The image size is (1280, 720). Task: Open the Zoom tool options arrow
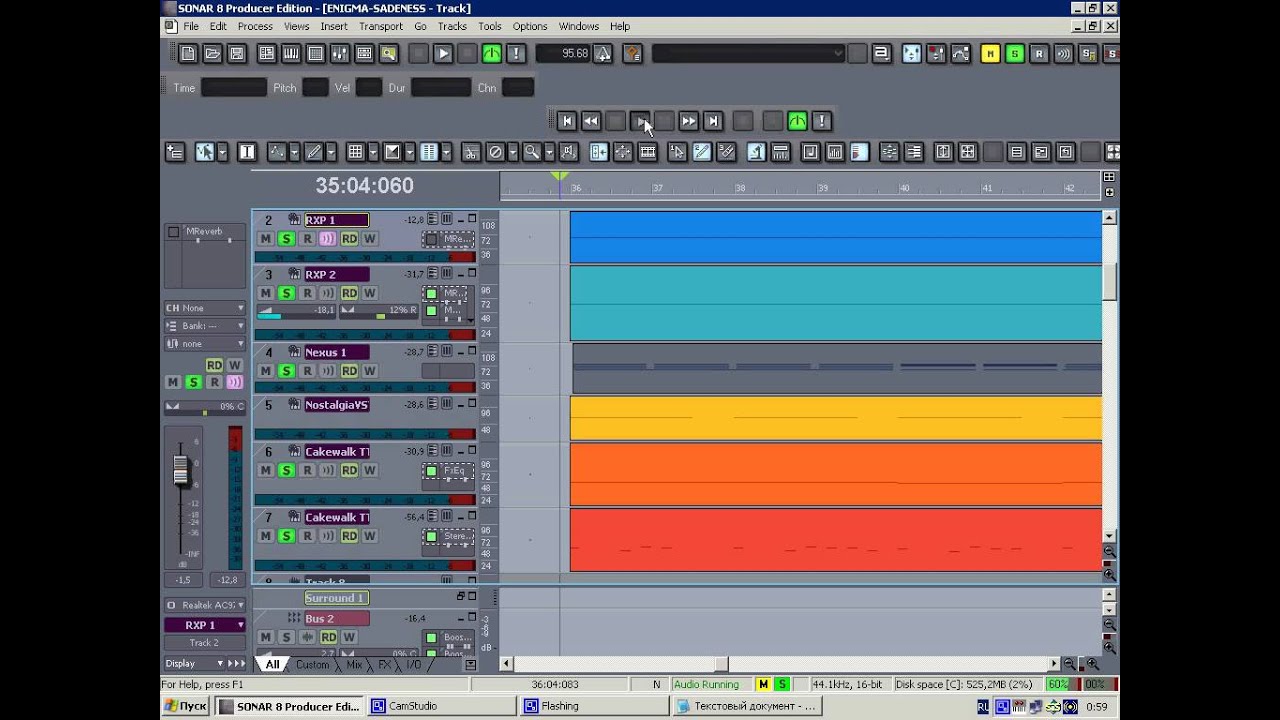550,152
